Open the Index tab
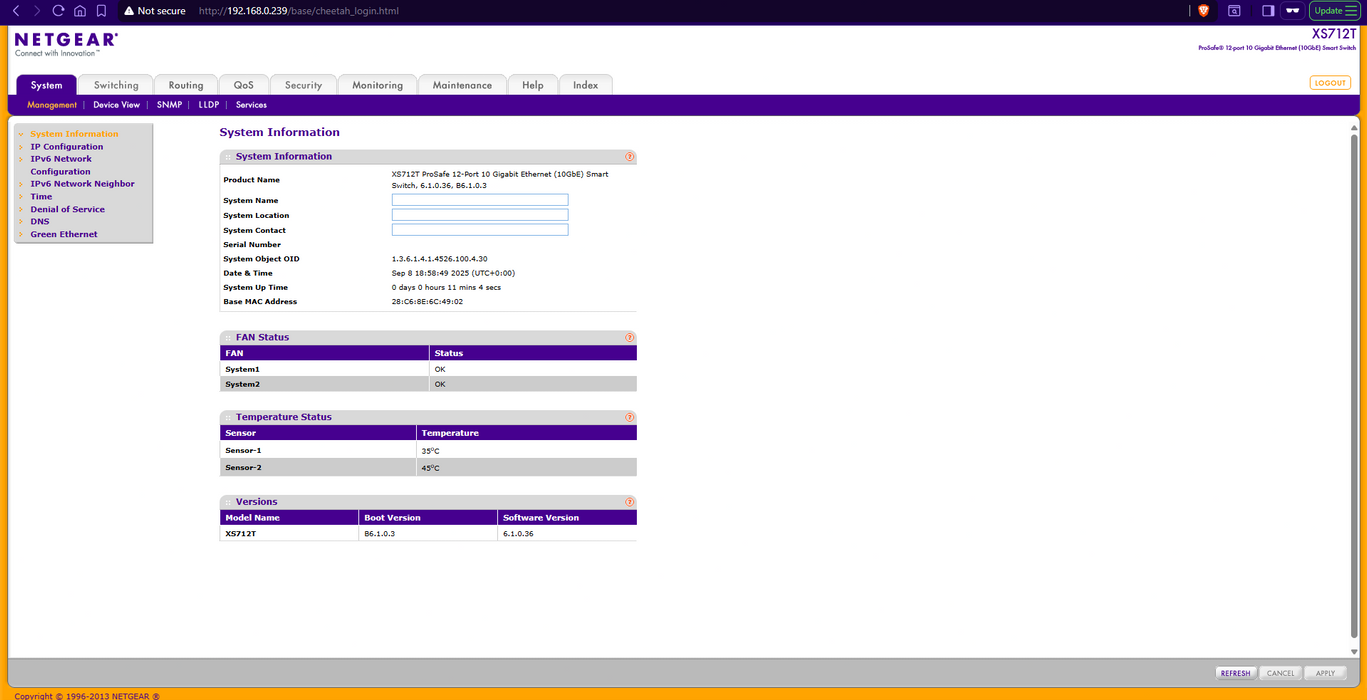This screenshot has width=1367, height=700. (x=586, y=85)
